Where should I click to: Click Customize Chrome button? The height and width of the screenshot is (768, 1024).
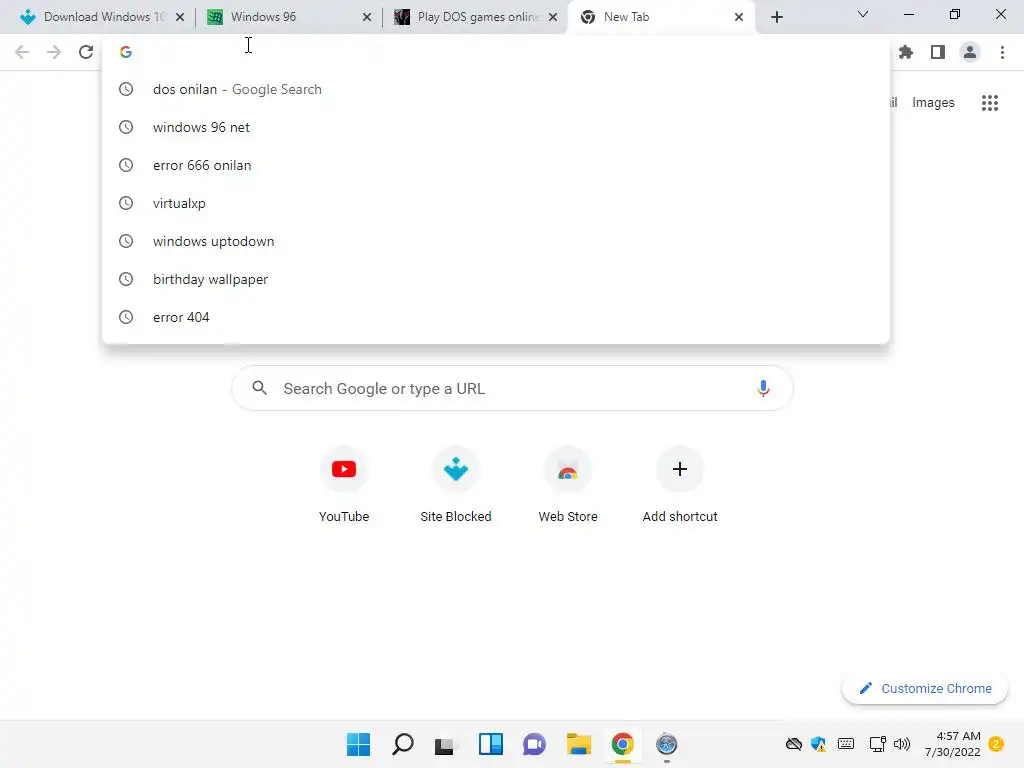[x=925, y=688]
